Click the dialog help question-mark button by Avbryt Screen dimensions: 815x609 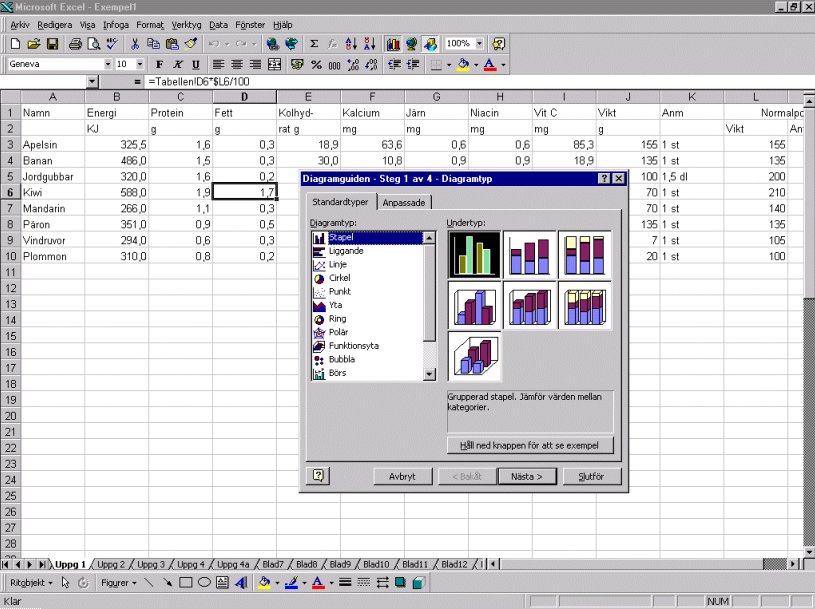point(318,475)
